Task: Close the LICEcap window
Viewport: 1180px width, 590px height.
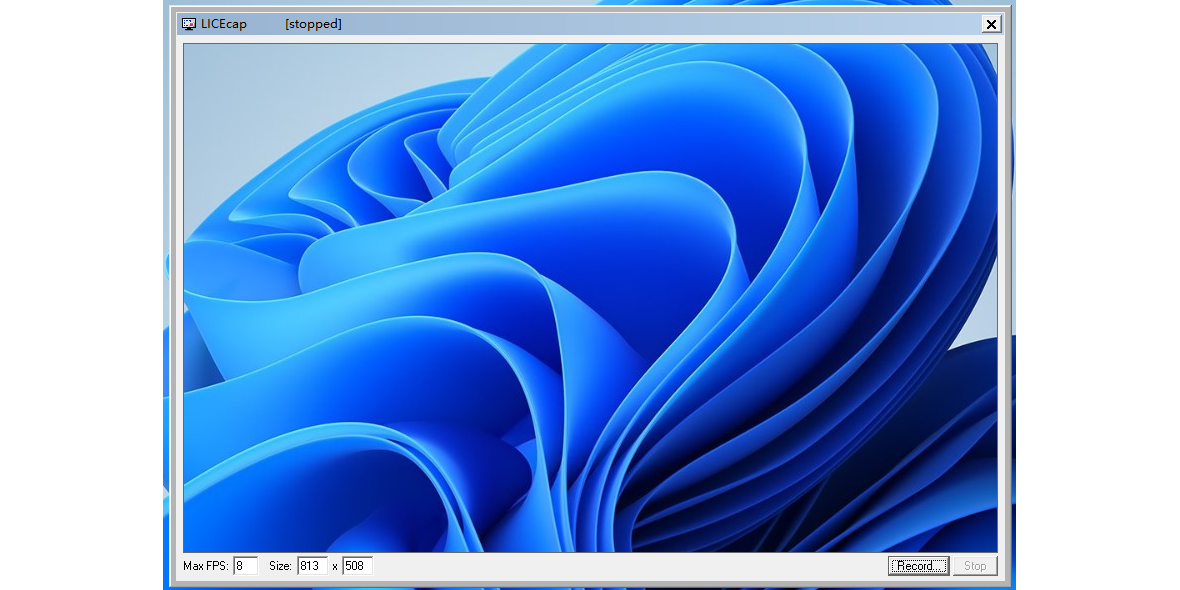Action: click(991, 24)
